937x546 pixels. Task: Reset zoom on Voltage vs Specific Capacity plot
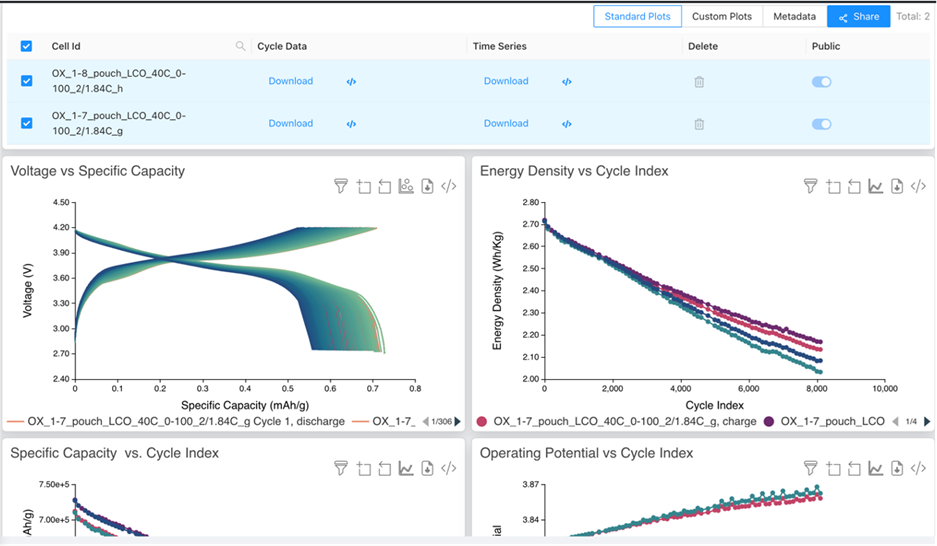coord(385,186)
